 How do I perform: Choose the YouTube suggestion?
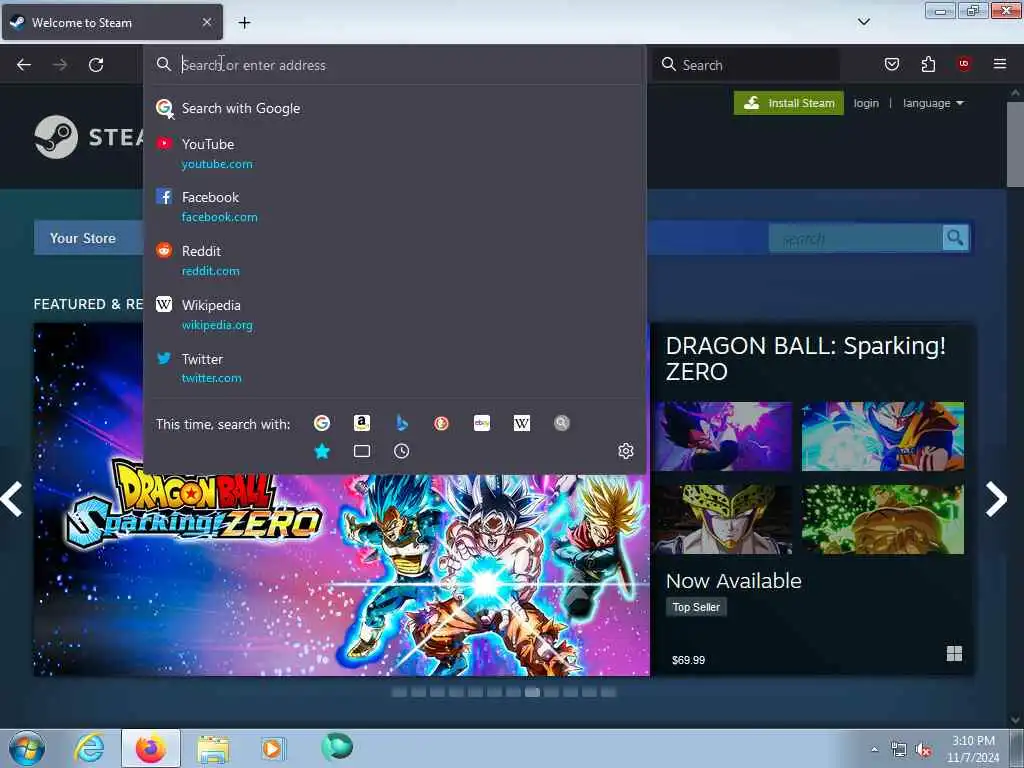[394, 153]
